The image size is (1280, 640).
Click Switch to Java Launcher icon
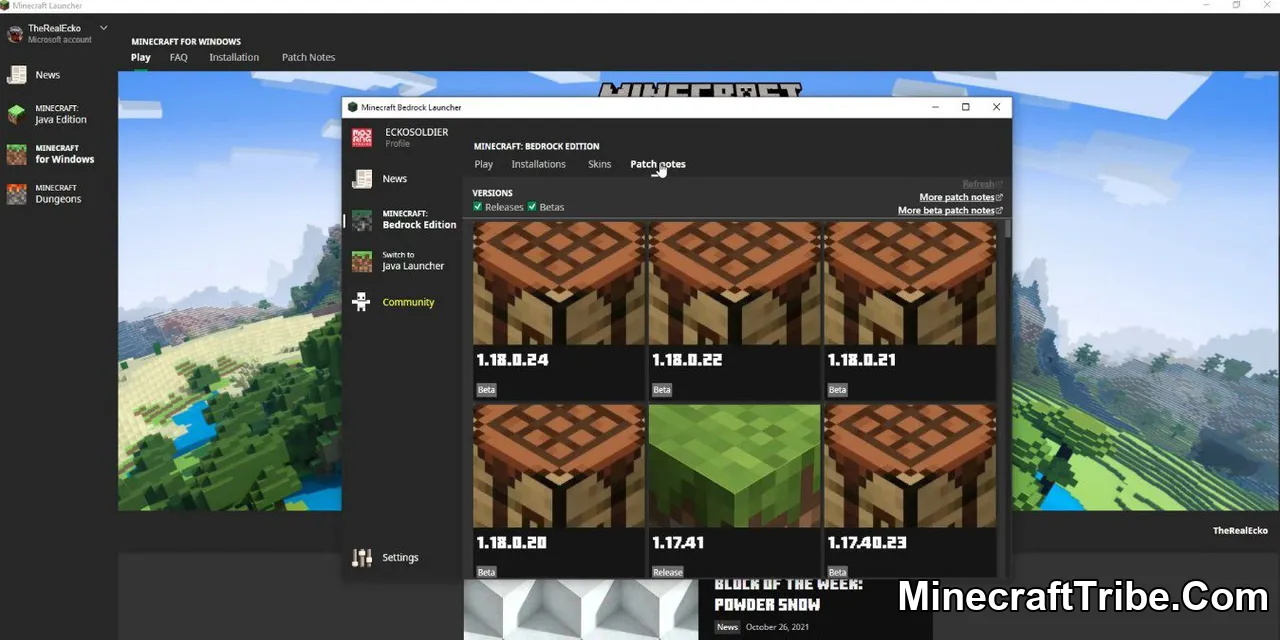tap(362, 261)
